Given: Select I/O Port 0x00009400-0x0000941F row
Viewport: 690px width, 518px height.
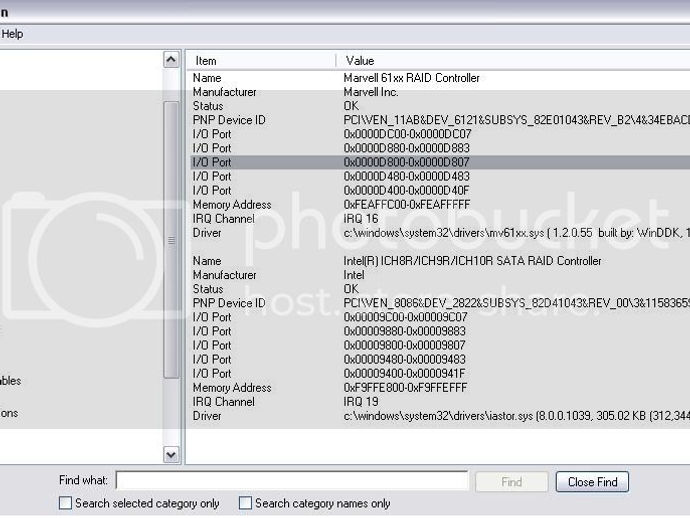Looking at the screenshot, I should point(440,374).
